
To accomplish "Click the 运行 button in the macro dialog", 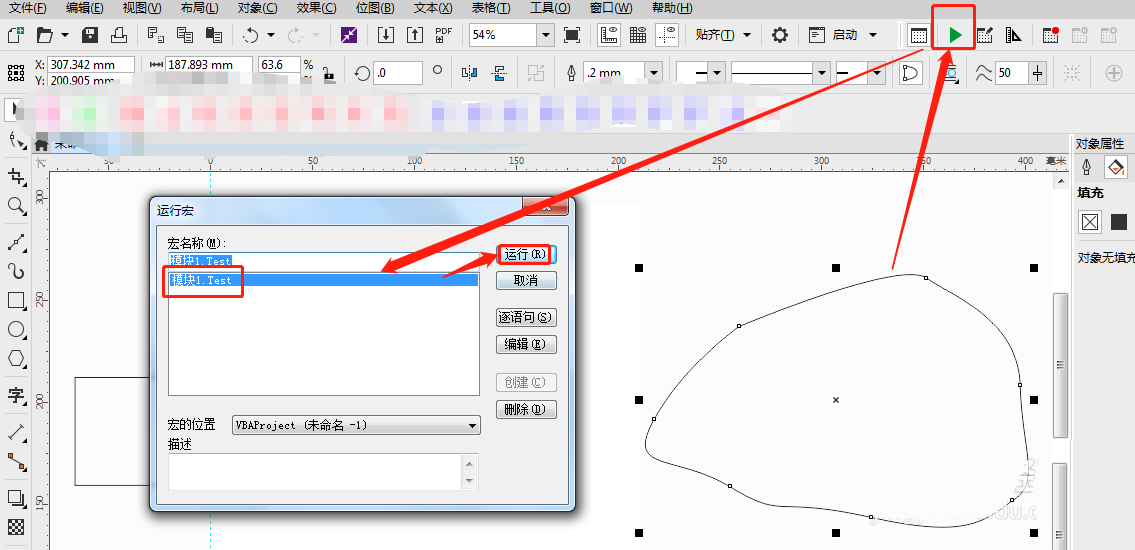I will 526,255.
